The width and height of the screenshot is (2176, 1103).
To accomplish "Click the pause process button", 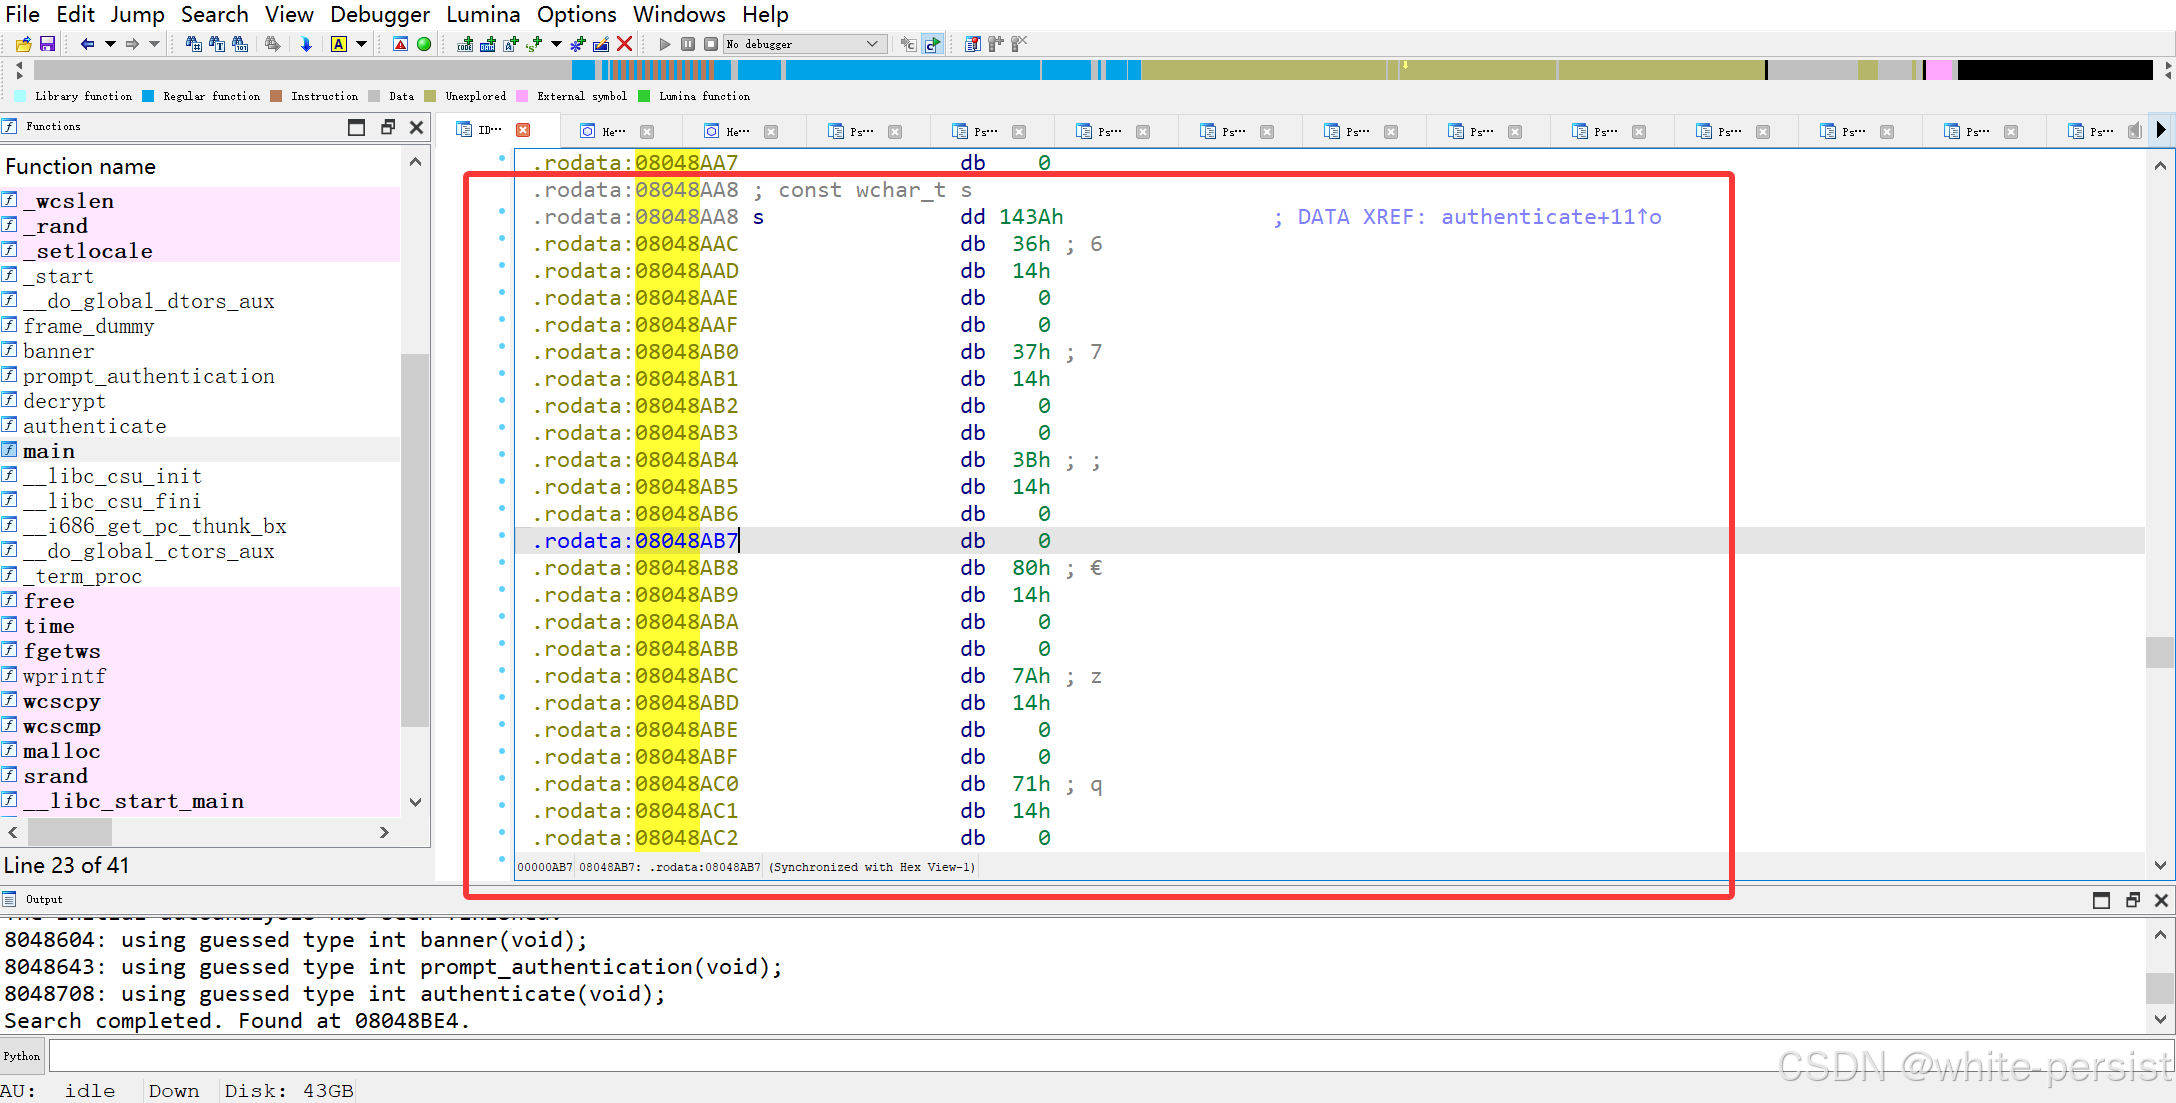I will (x=688, y=44).
